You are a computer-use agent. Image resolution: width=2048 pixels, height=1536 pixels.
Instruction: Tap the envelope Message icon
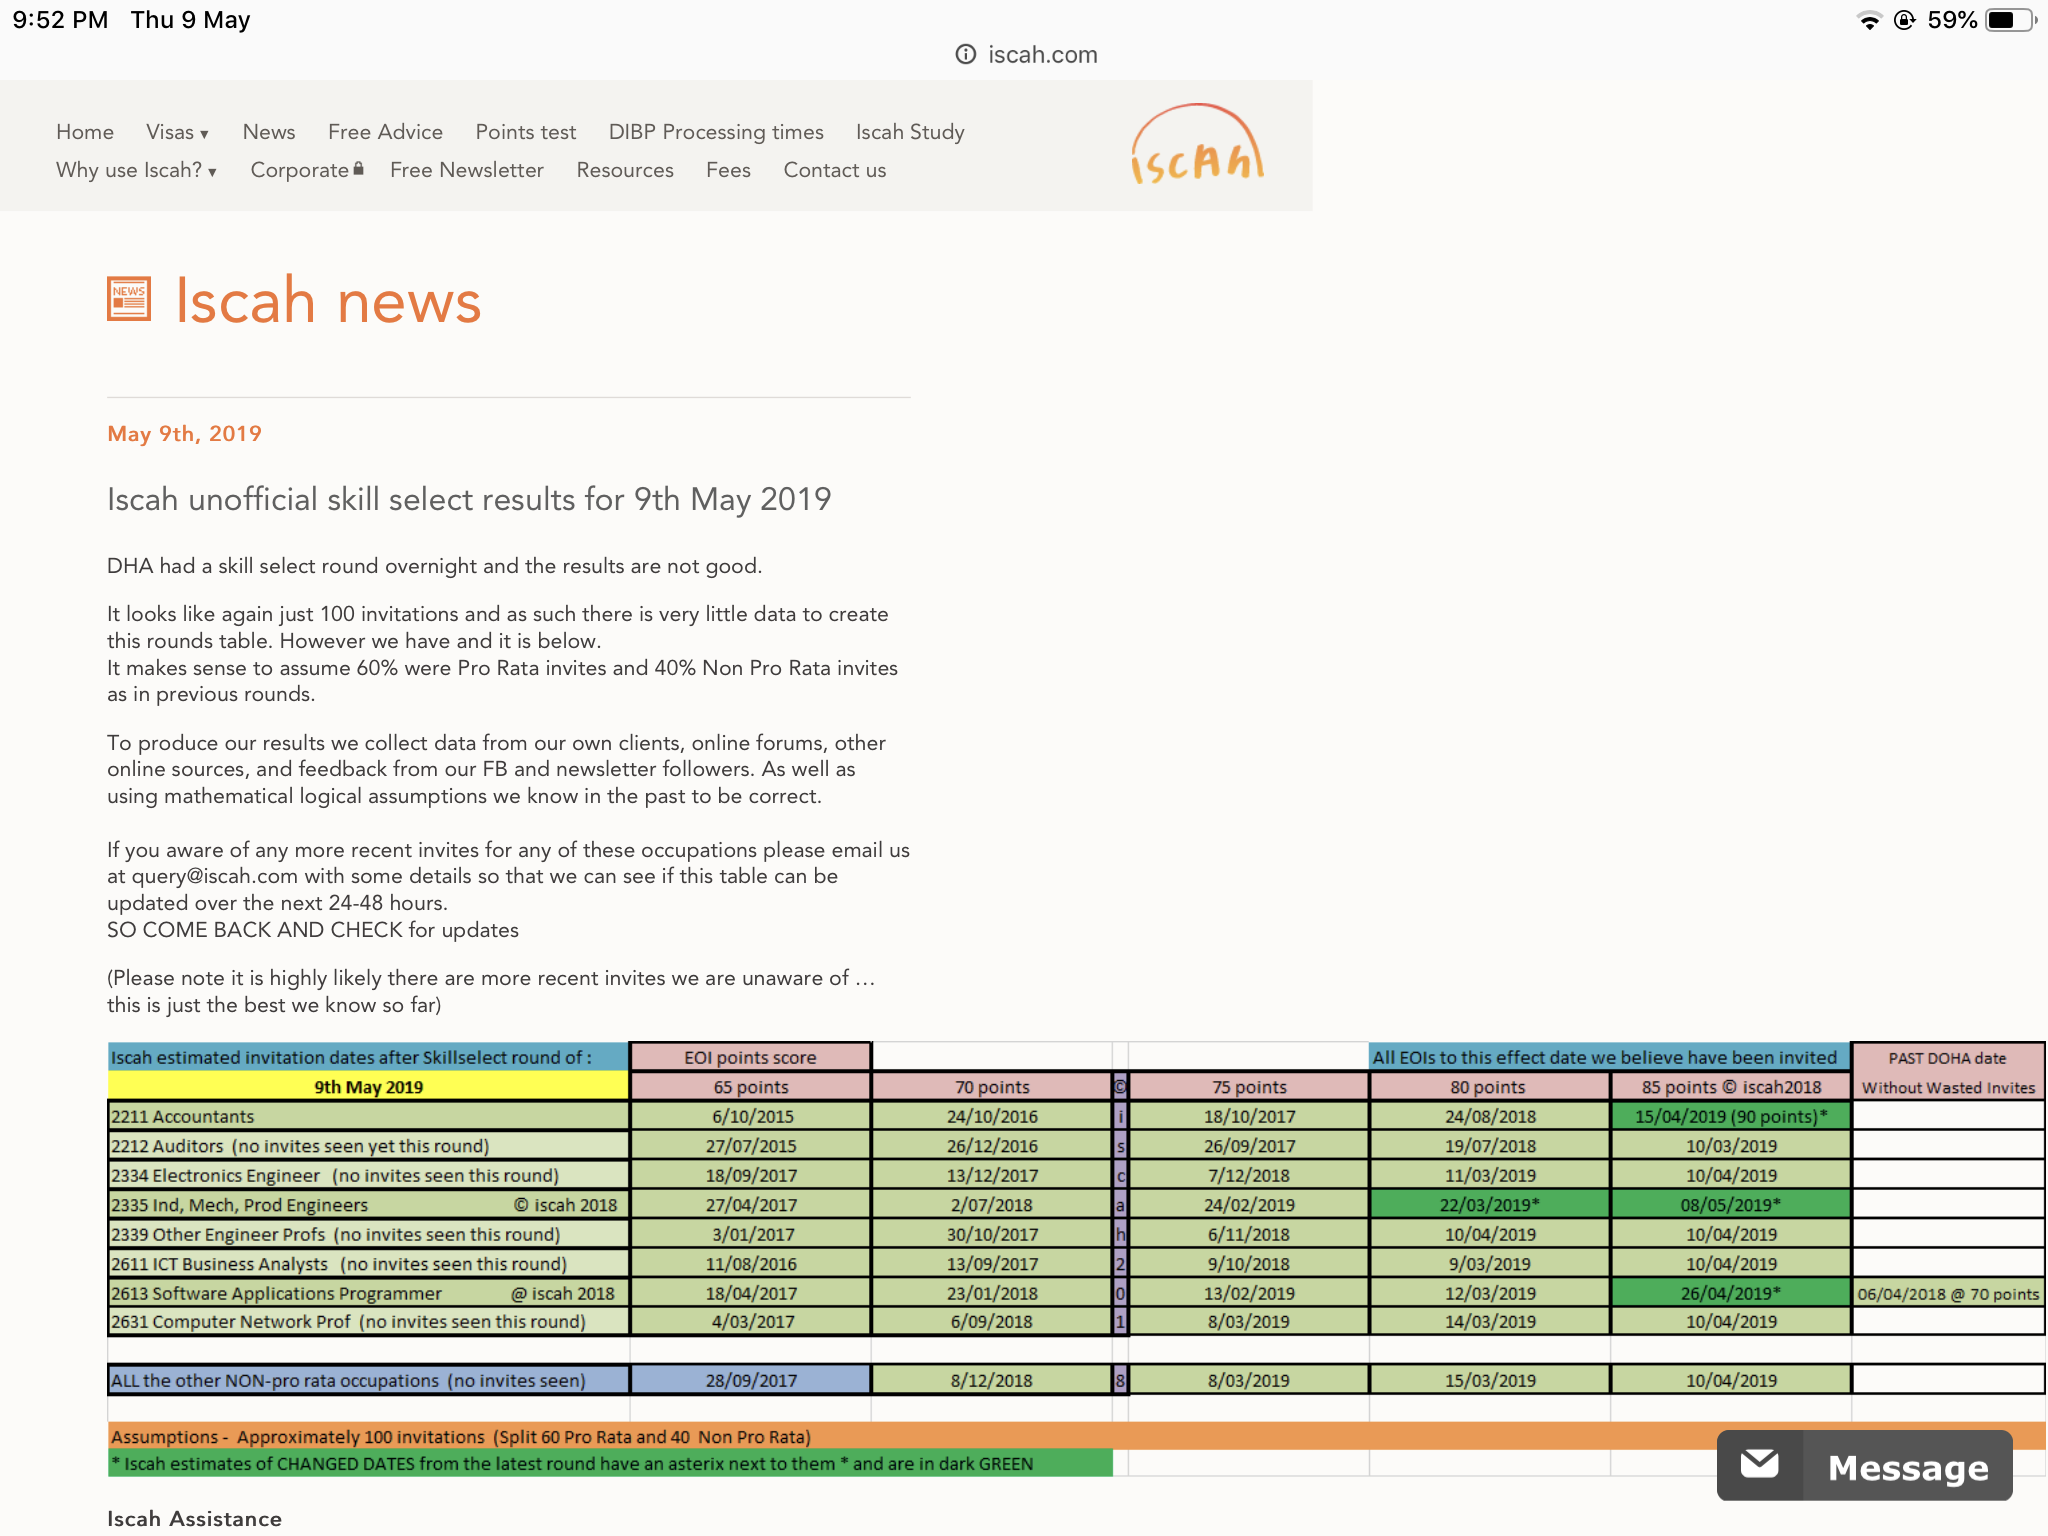pyautogui.click(x=1759, y=1465)
